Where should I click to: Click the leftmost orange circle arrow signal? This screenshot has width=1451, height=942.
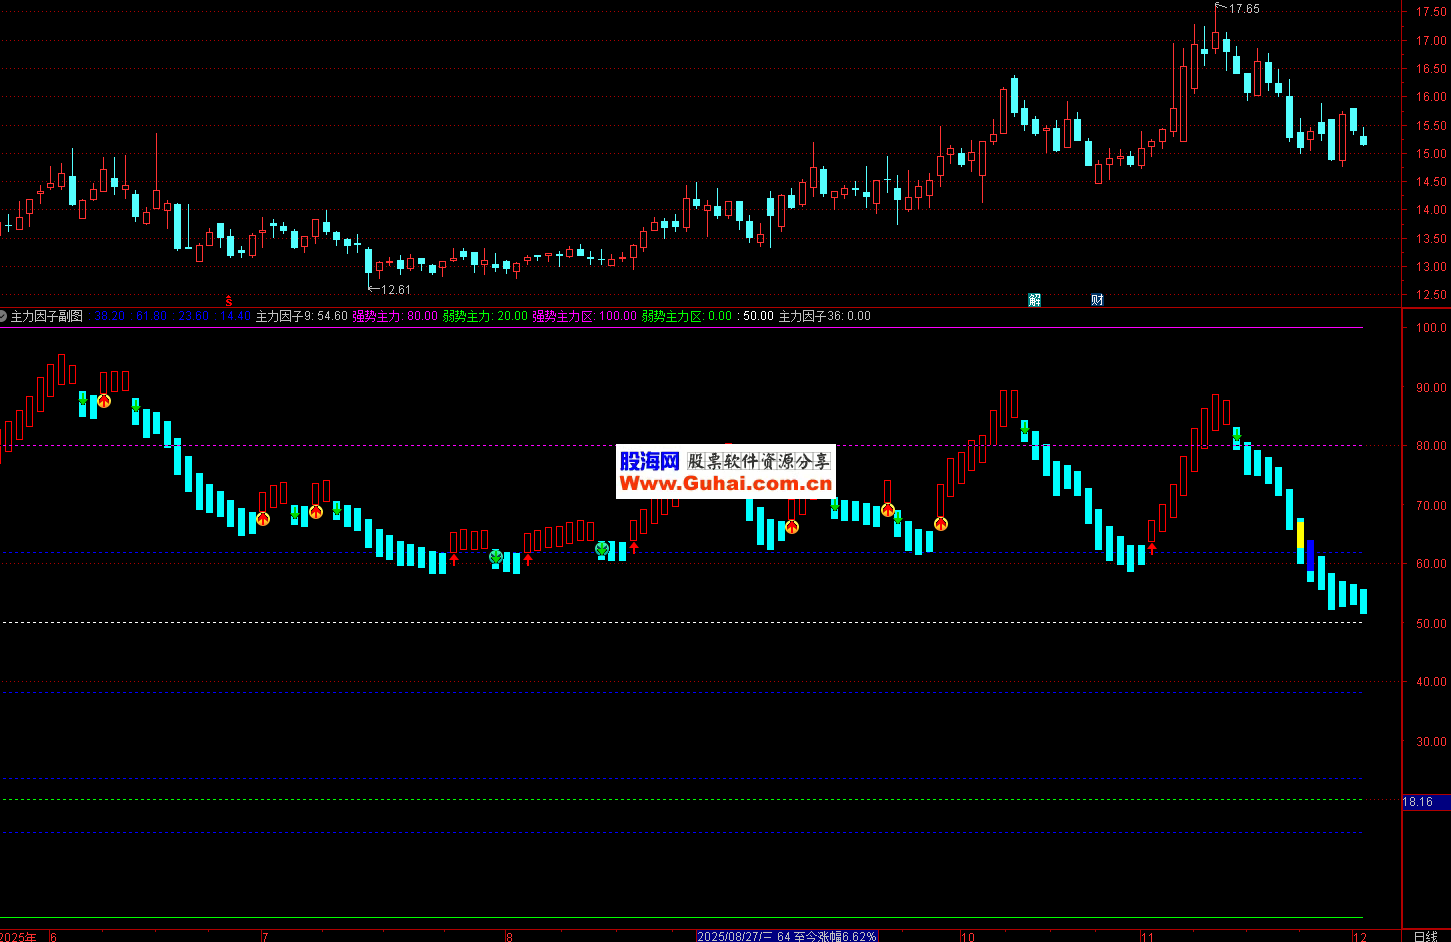tap(104, 401)
